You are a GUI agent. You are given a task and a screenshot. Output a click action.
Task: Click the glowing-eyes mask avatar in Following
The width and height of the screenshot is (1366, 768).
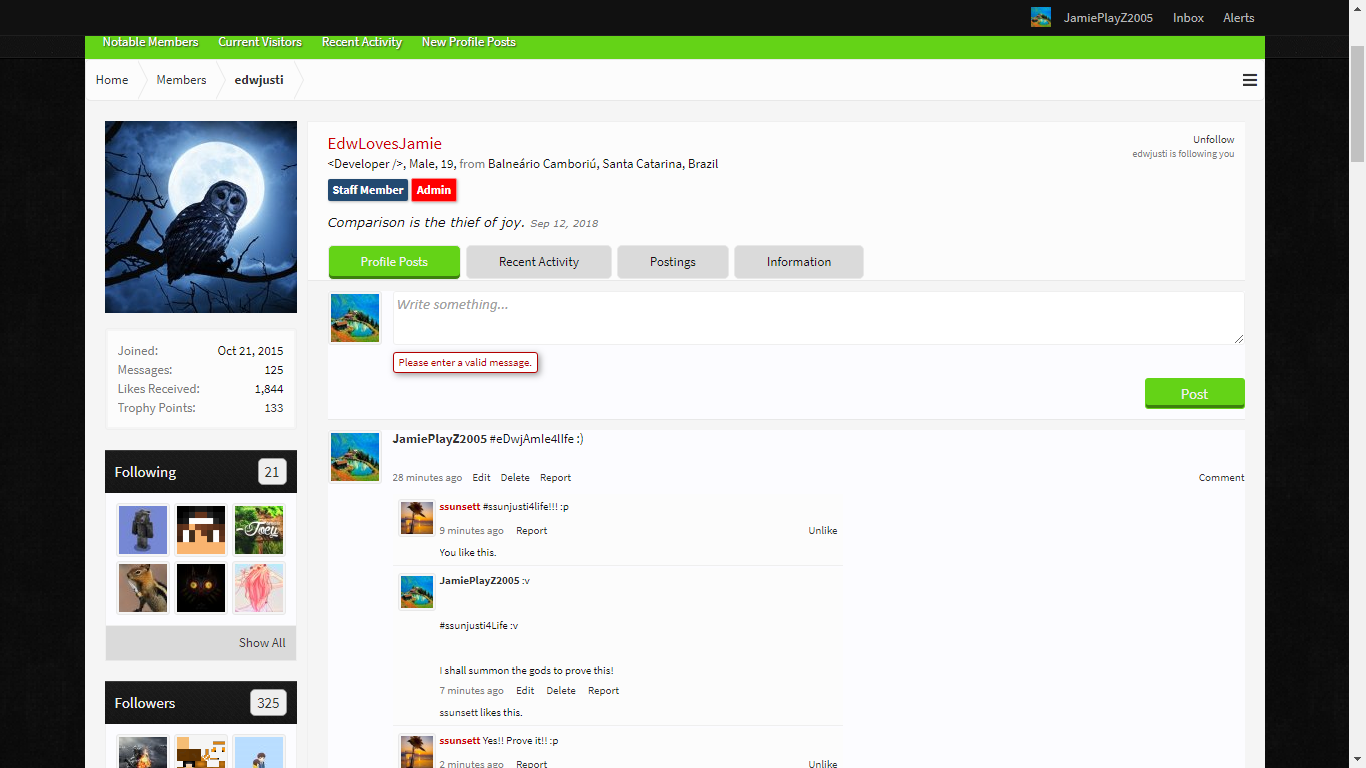(x=201, y=588)
